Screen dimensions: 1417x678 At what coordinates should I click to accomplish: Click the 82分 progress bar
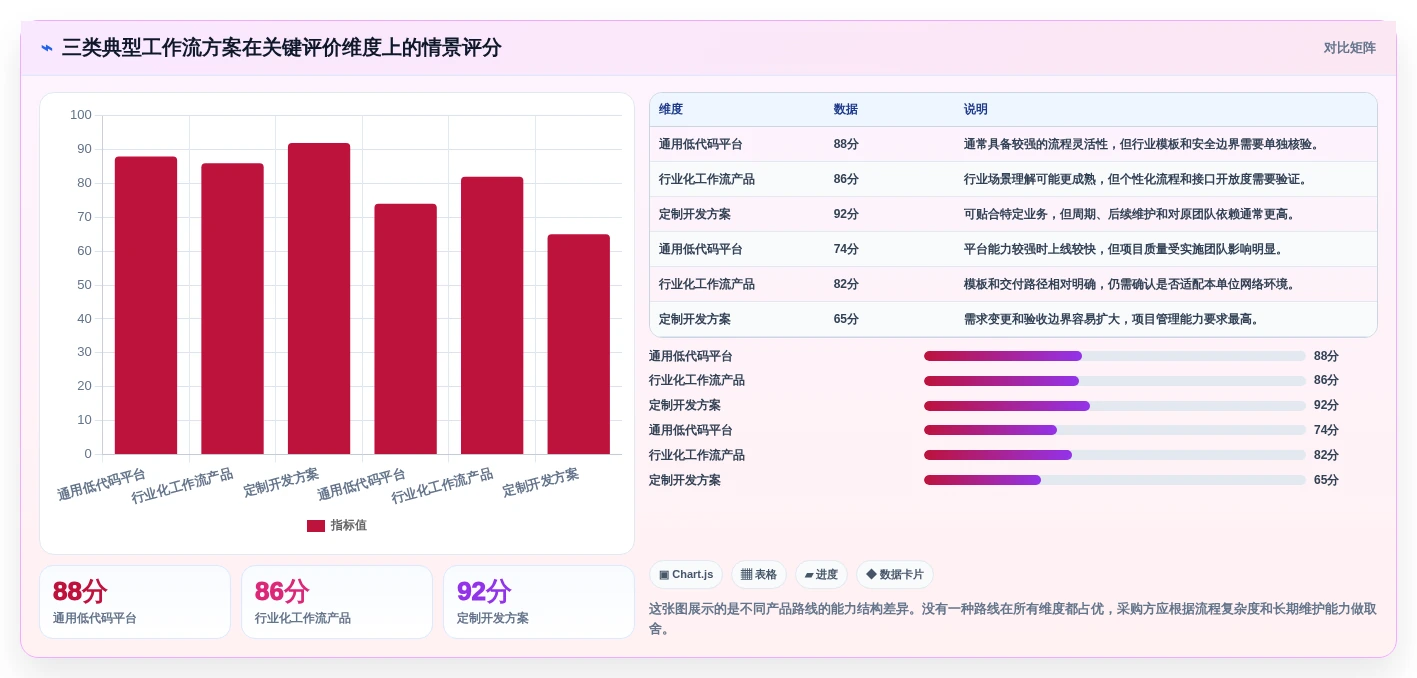1115,455
